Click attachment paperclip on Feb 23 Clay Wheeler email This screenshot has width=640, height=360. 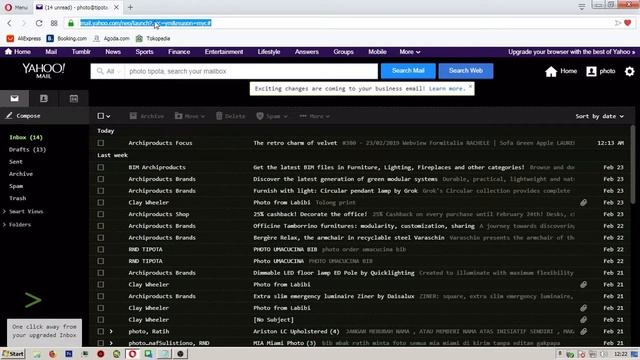click(584, 202)
